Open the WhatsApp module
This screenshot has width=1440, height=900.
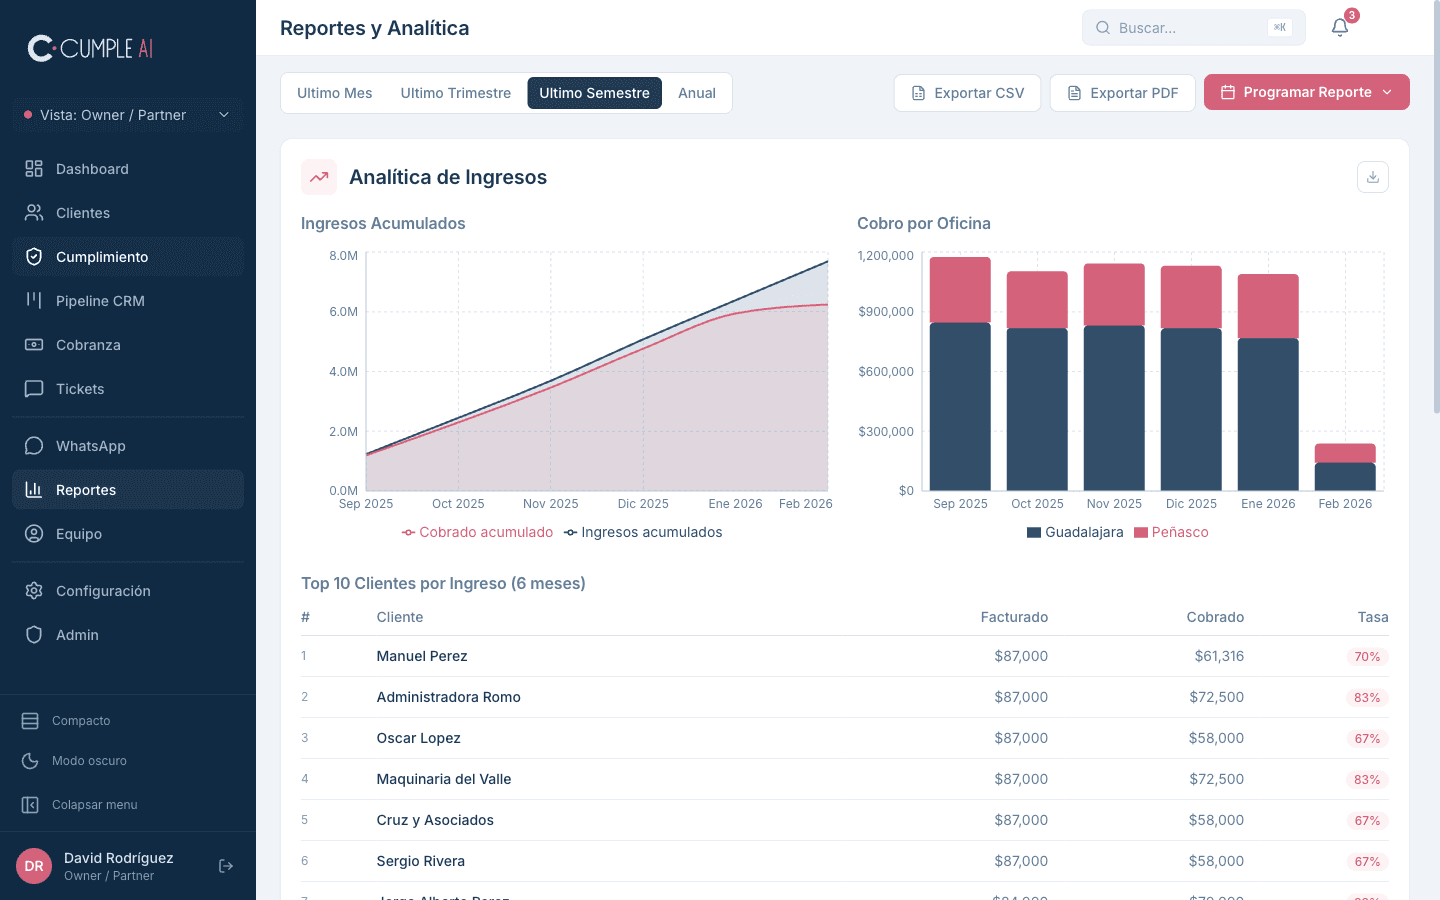point(90,445)
